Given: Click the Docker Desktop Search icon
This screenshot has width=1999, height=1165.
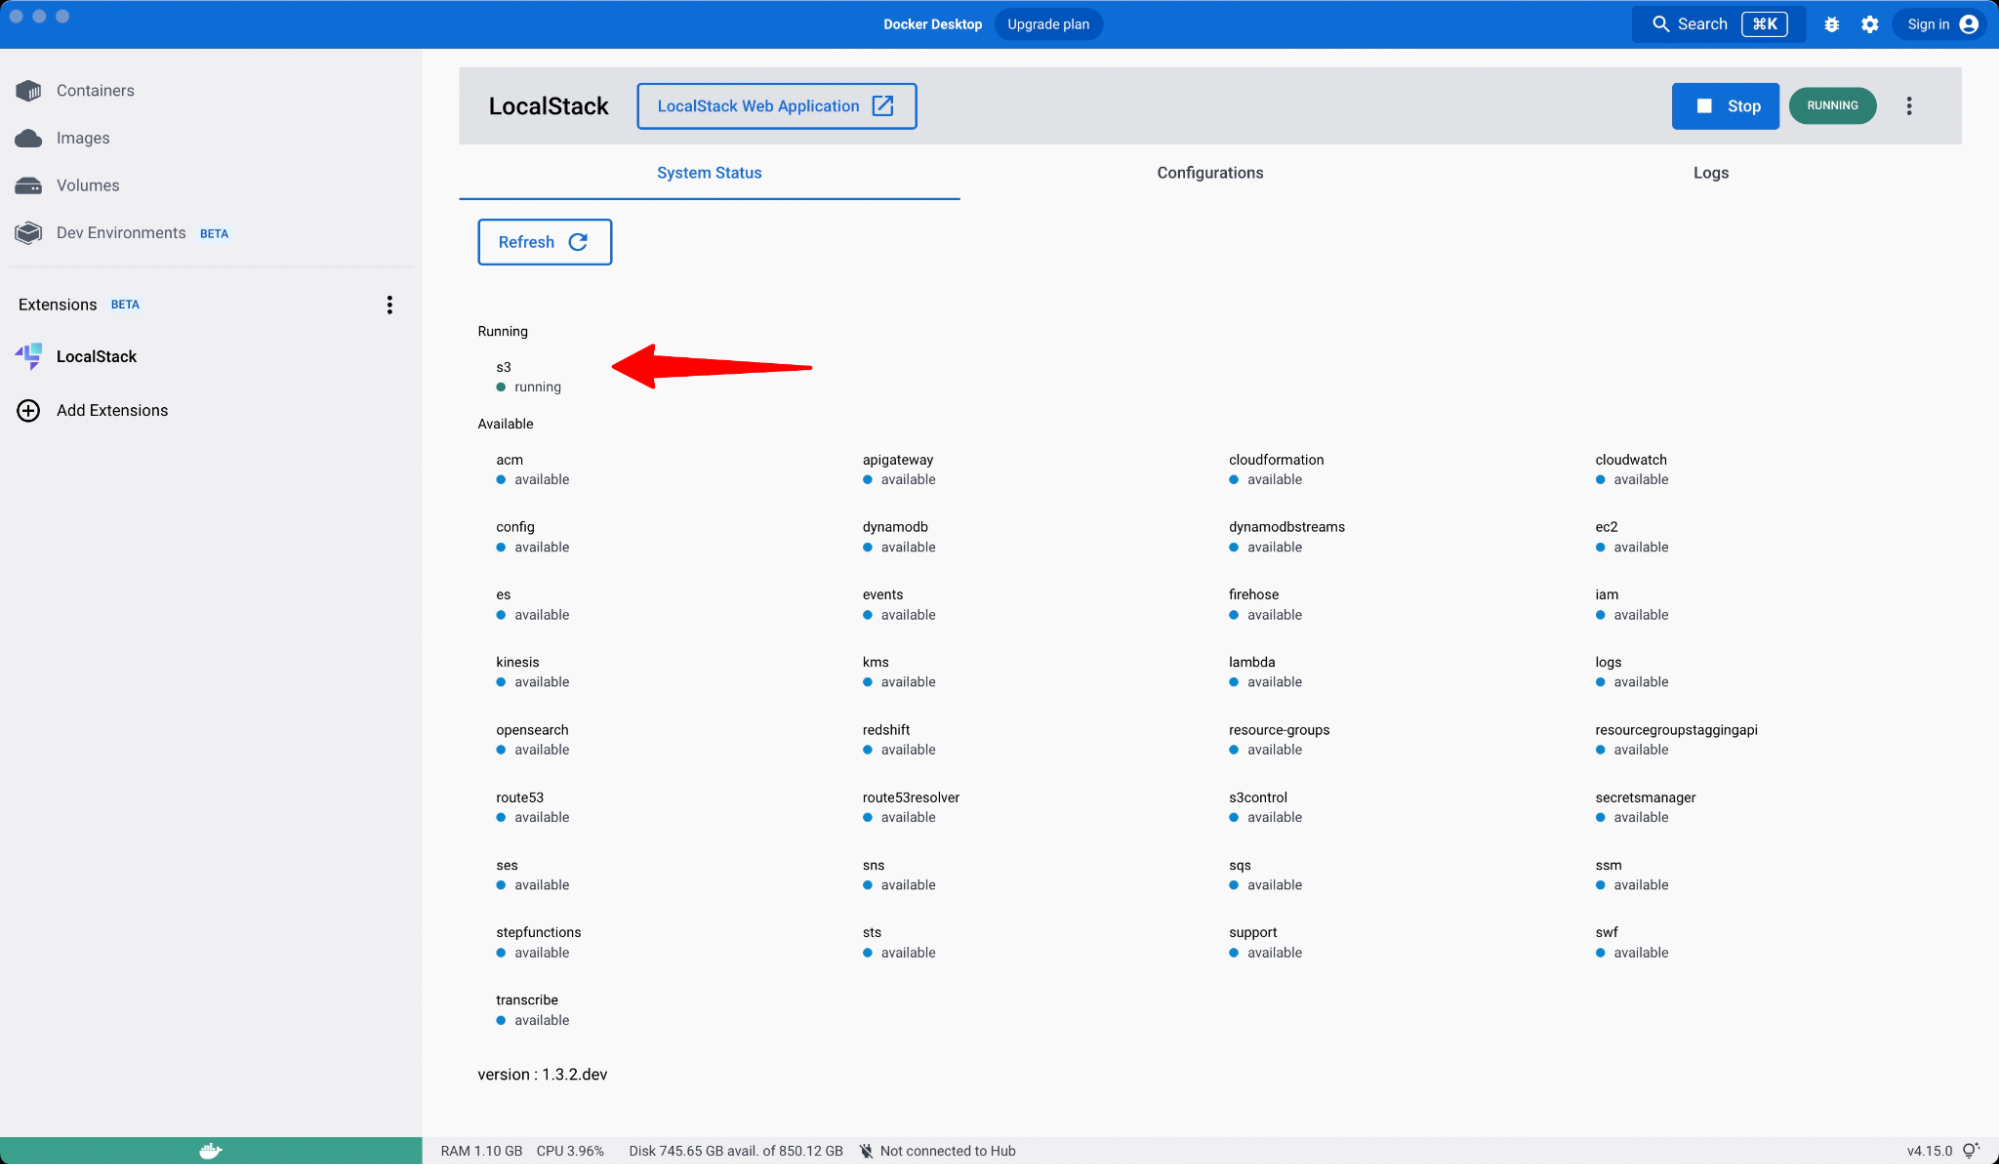Looking at the screenshot, I should tap(1661, 24).
